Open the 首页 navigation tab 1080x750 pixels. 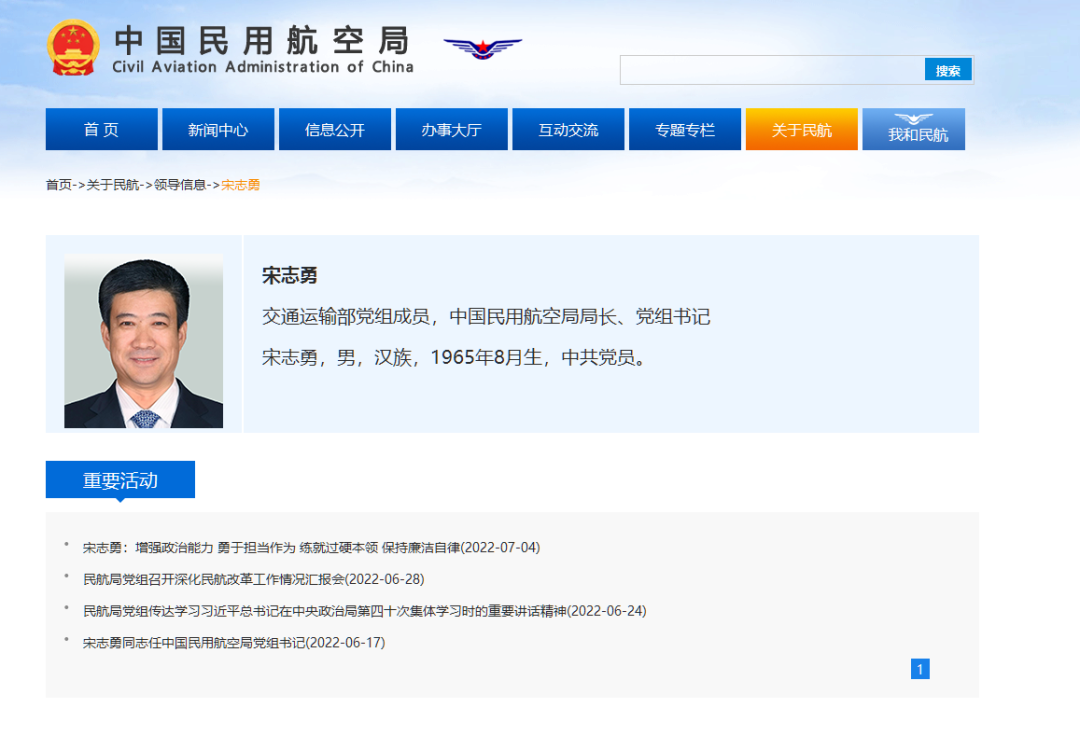[x=101, y=130]
